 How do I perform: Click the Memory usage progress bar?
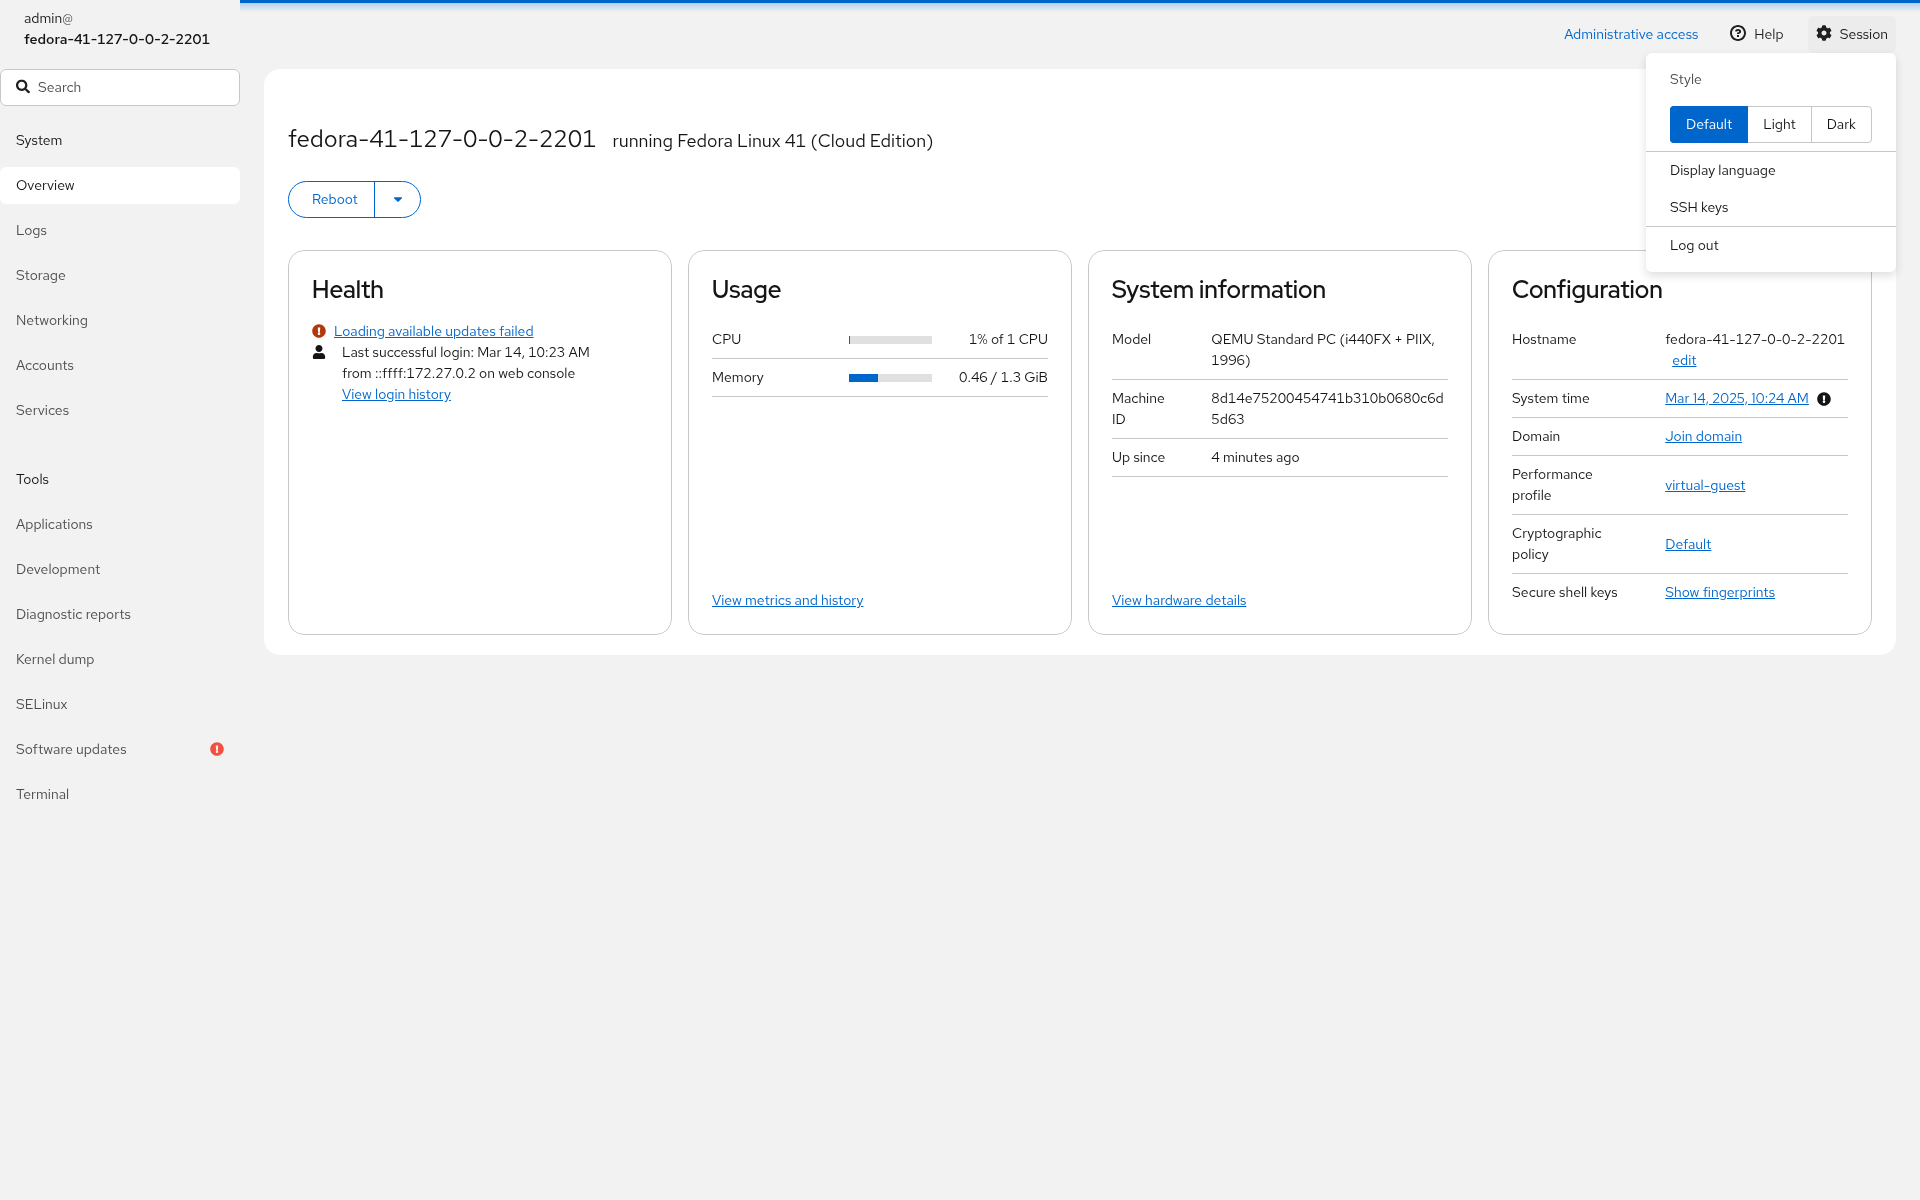(890, 378)
